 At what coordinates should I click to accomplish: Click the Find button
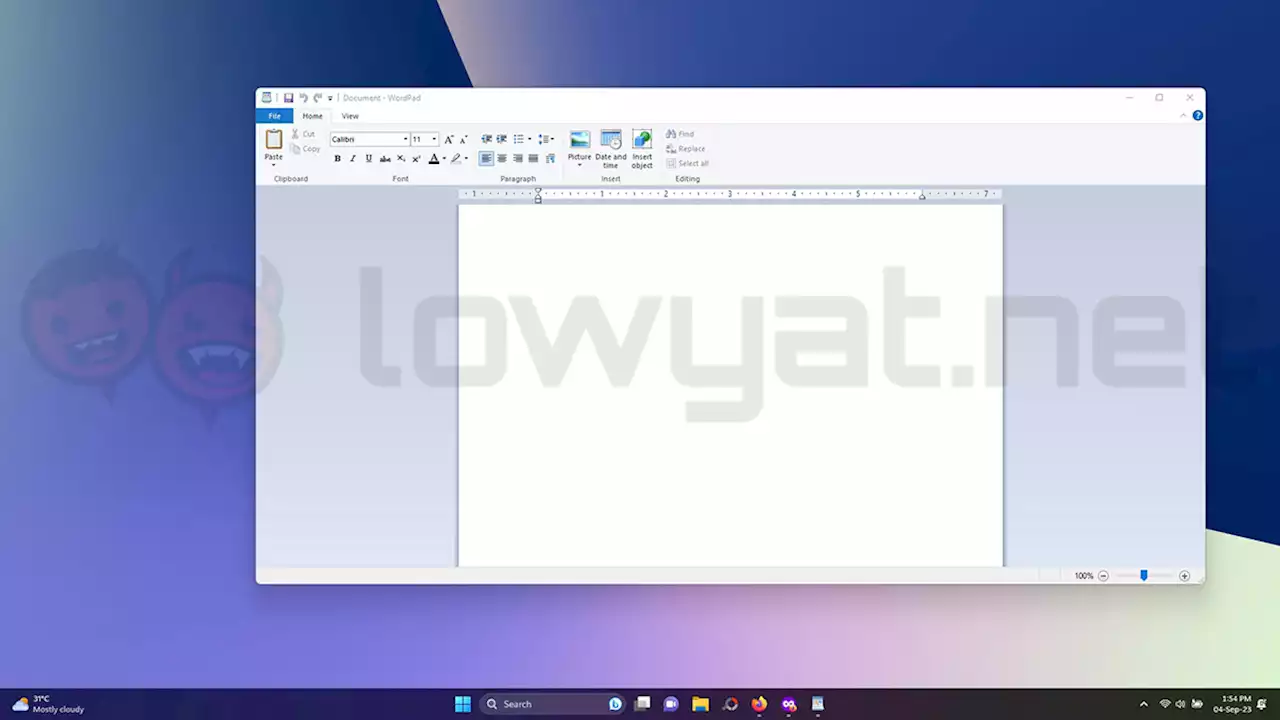point(680,134)
